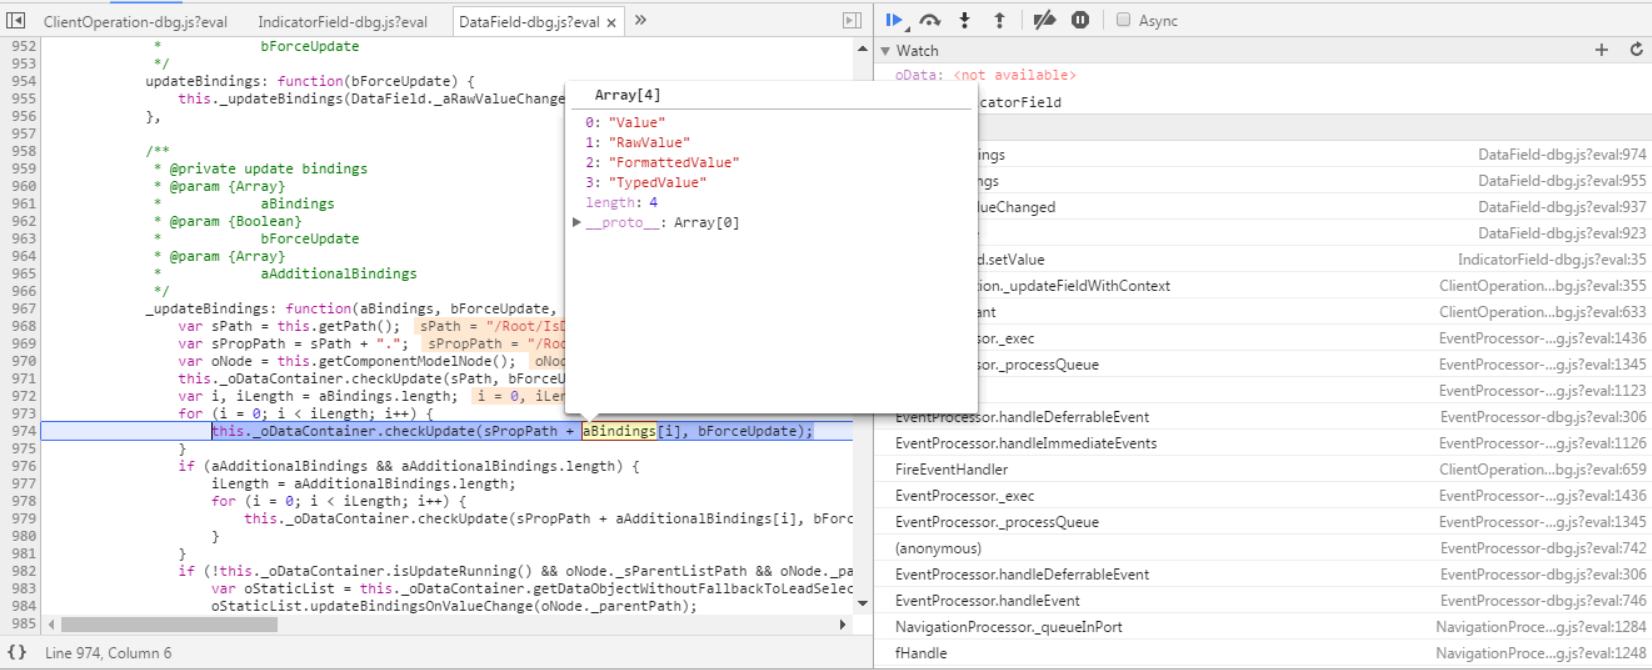Click the length: 4 property
The image size is (1652, 670).
pyautogui.click(x=621, y=202)
